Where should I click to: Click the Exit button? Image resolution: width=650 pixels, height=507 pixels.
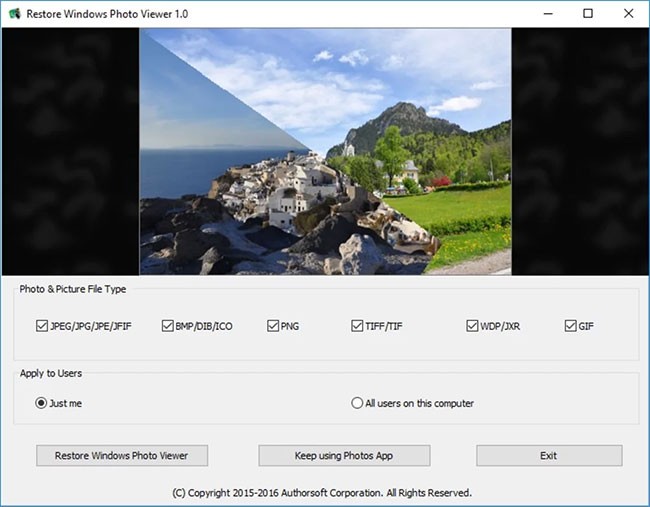[x=548, y=456]
